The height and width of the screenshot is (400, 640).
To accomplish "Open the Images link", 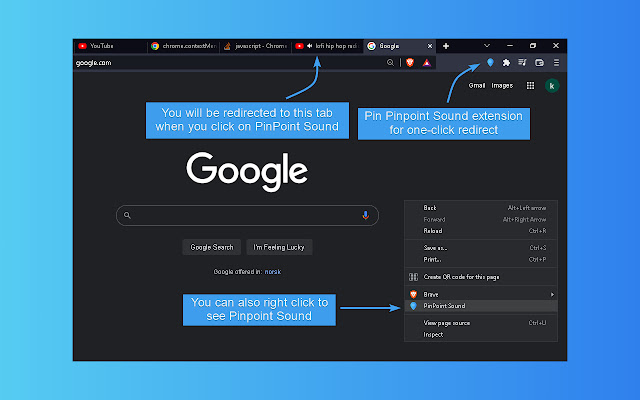I will pos(502,85).
